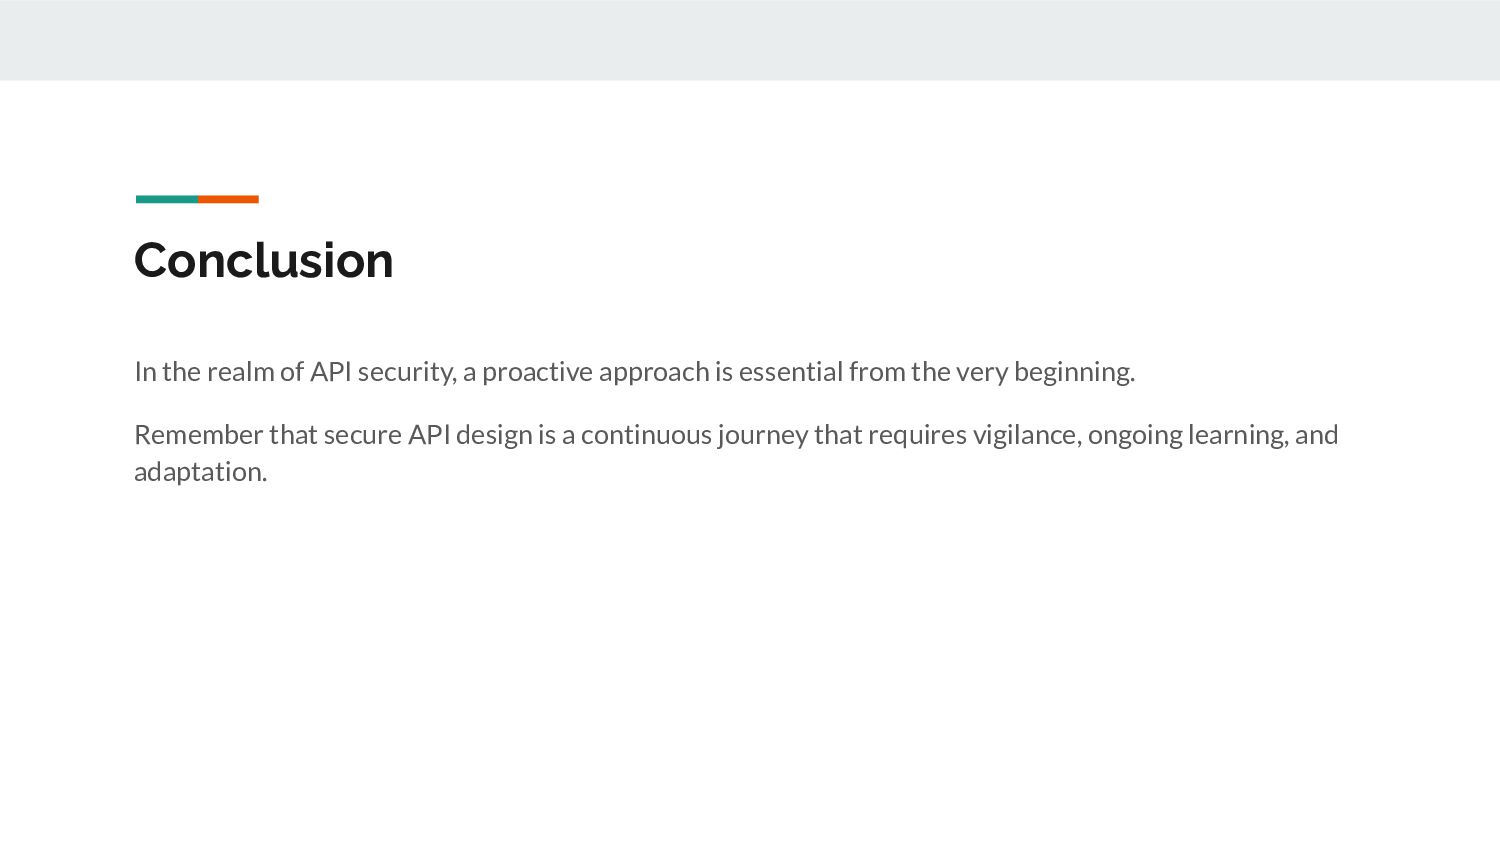This screenshot has width=1500, height=844.
Task: Click the word 'beginning.' ending first sentence
Action: coord(1074,373)
